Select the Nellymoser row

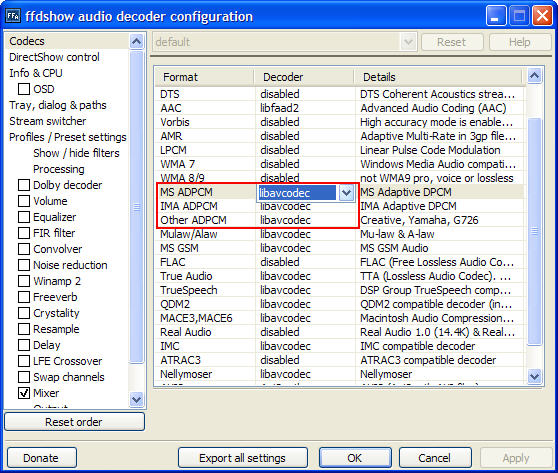pos(339,374)
